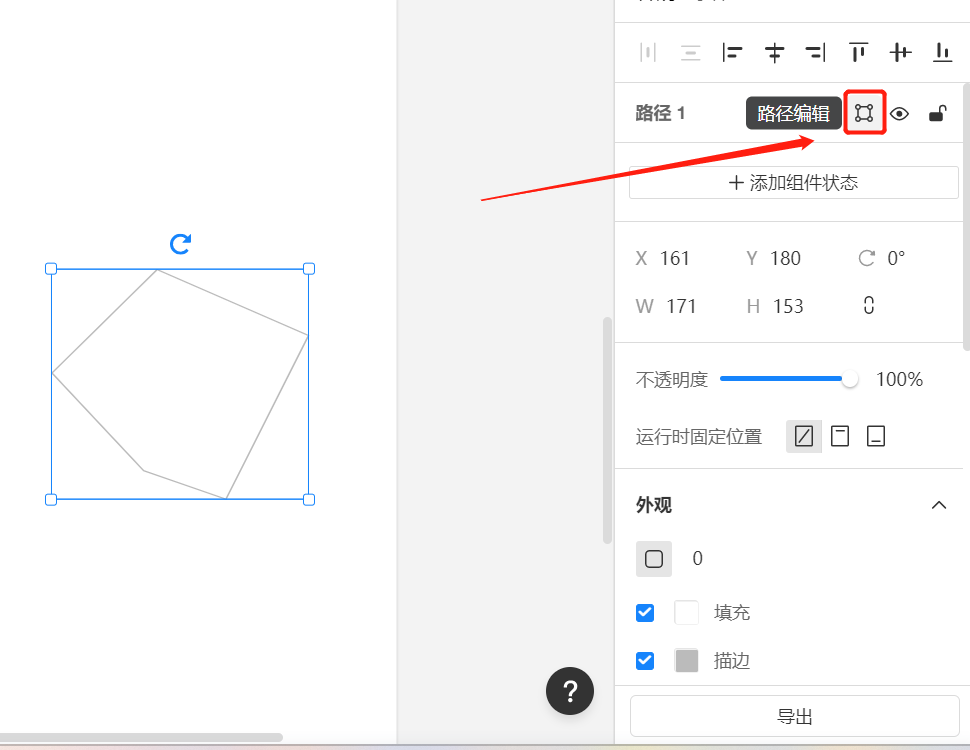Image resolution: width=970 pixels, height=750 pixels.
Task: Open the help question mark button
Action: pos(570,691)
